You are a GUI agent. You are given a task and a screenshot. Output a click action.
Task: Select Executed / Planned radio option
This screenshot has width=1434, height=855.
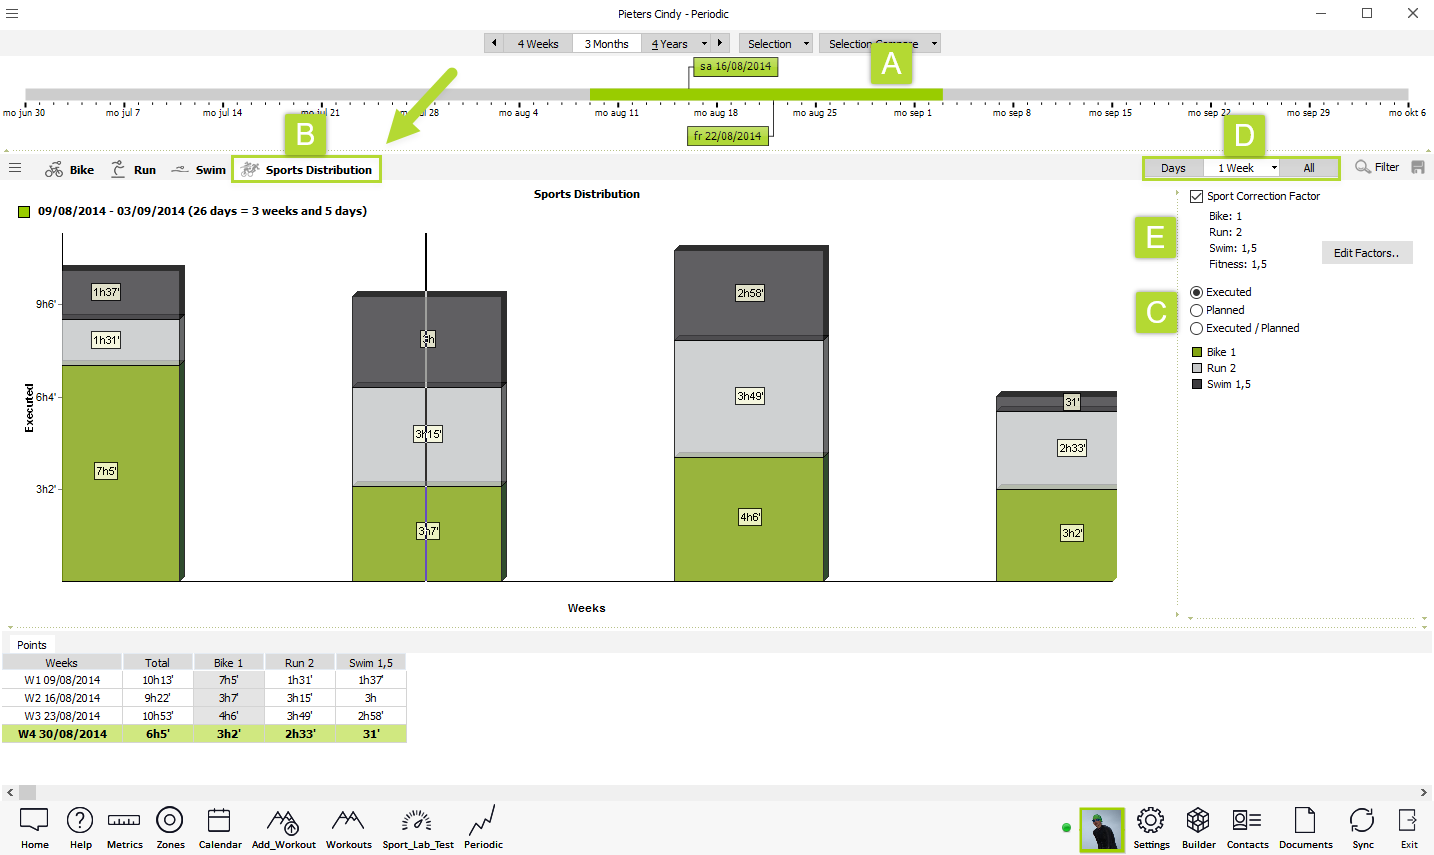click(1197, 329)
